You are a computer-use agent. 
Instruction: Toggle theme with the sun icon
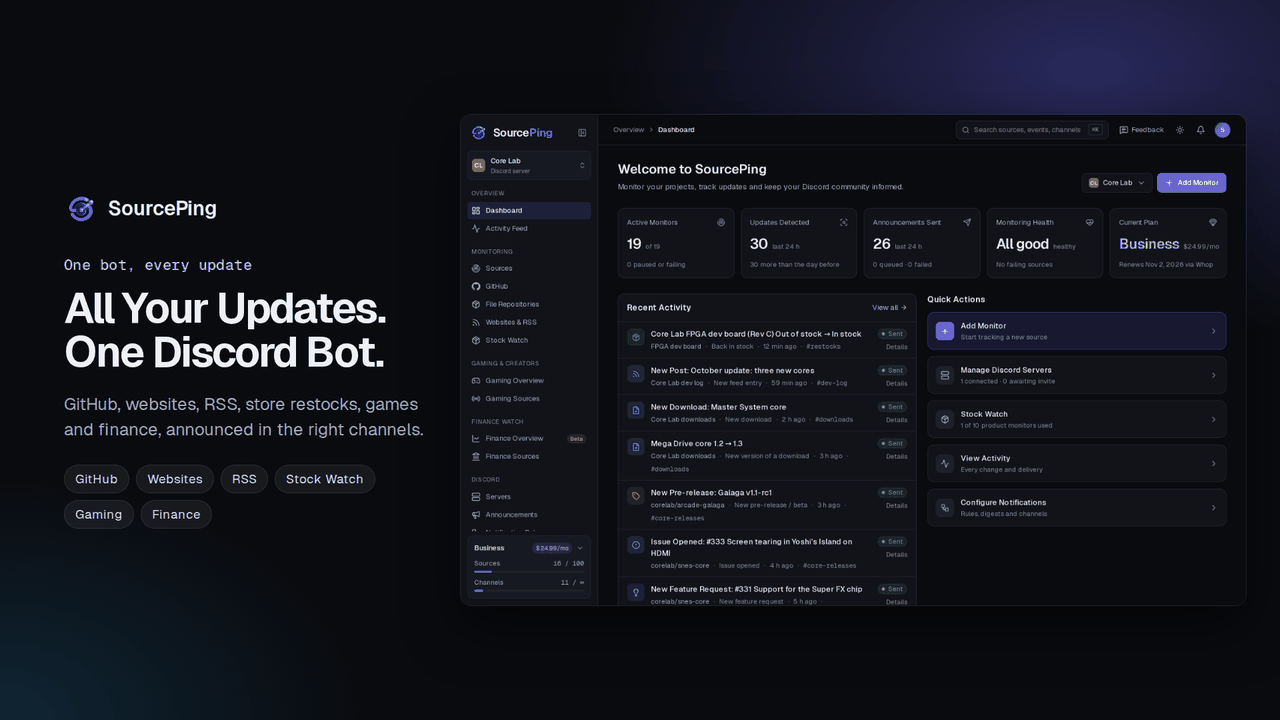(1180, 130)
